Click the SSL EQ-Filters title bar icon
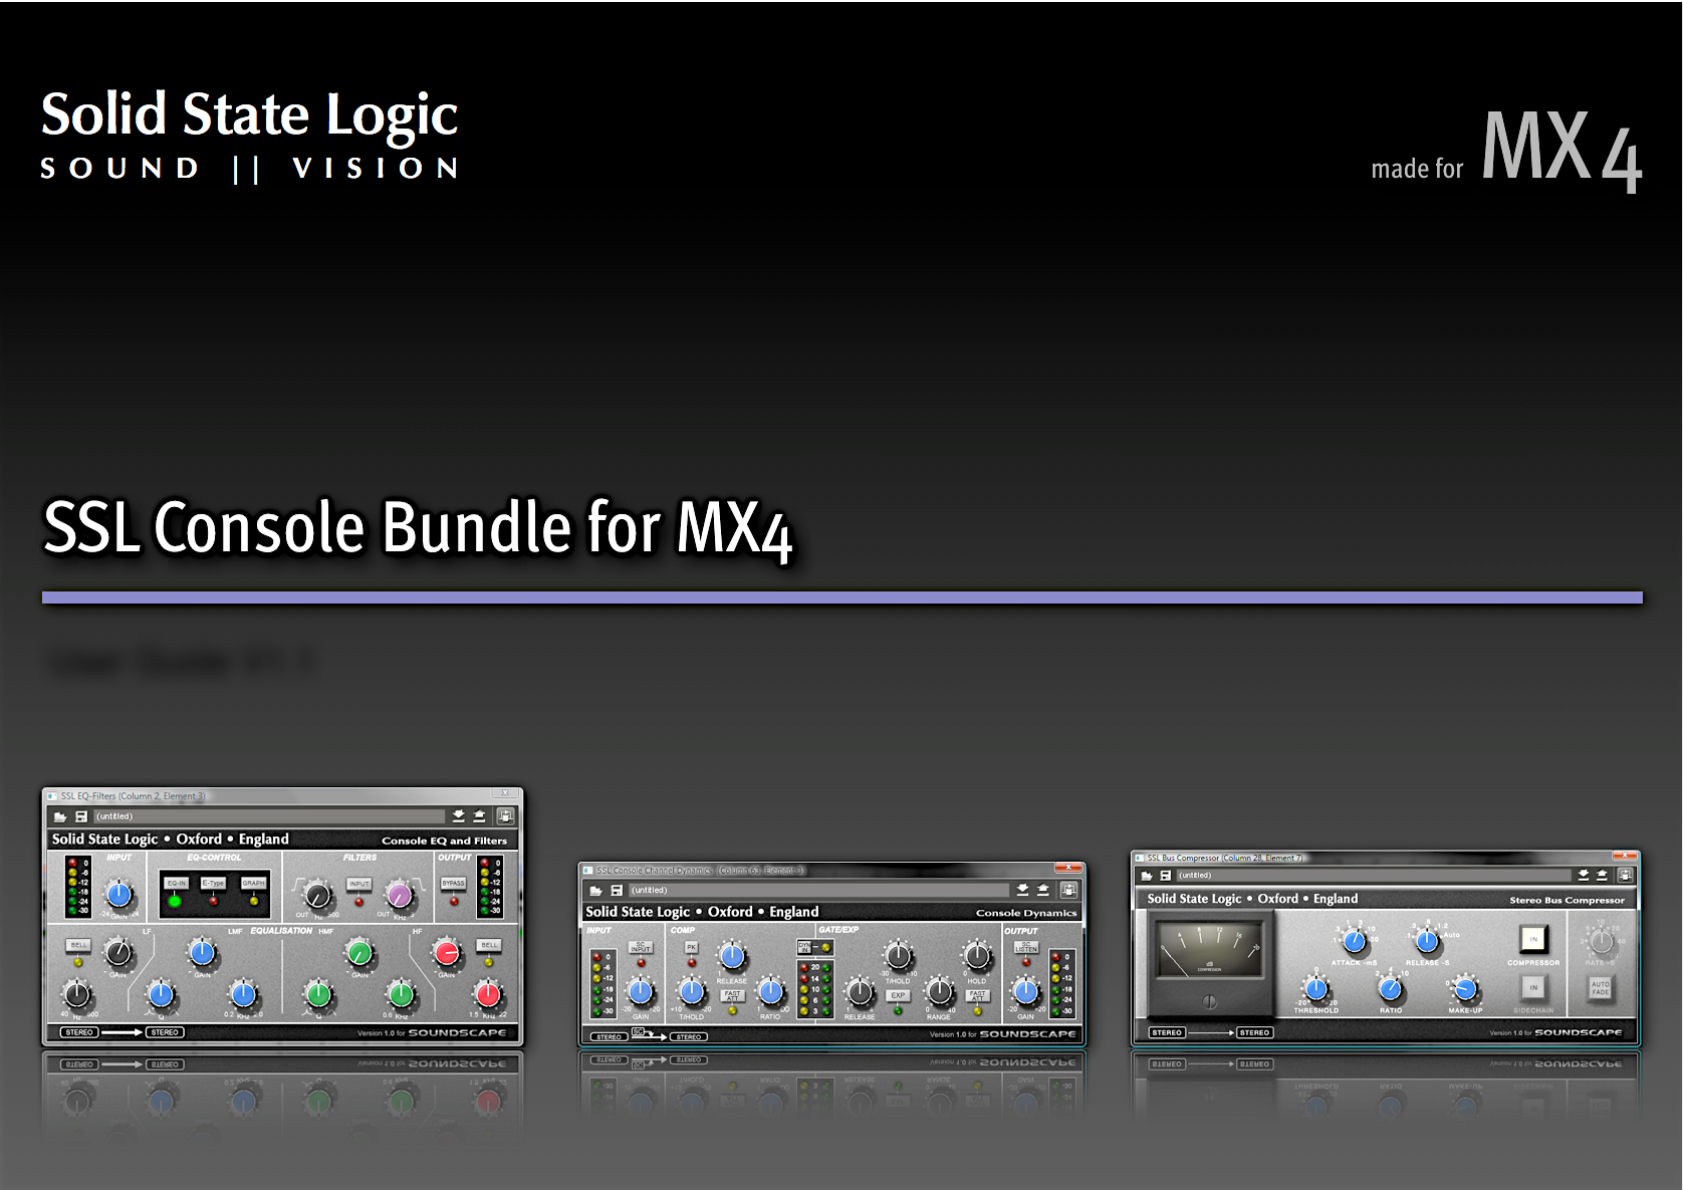This screenshot has height=1190, width=1683. click(x=52, y=796)
